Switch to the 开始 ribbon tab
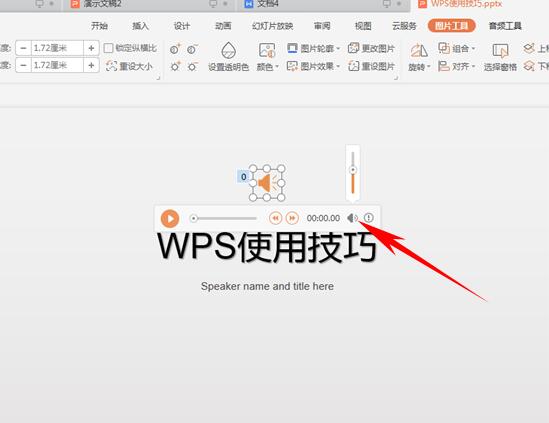 coord(99,26)
